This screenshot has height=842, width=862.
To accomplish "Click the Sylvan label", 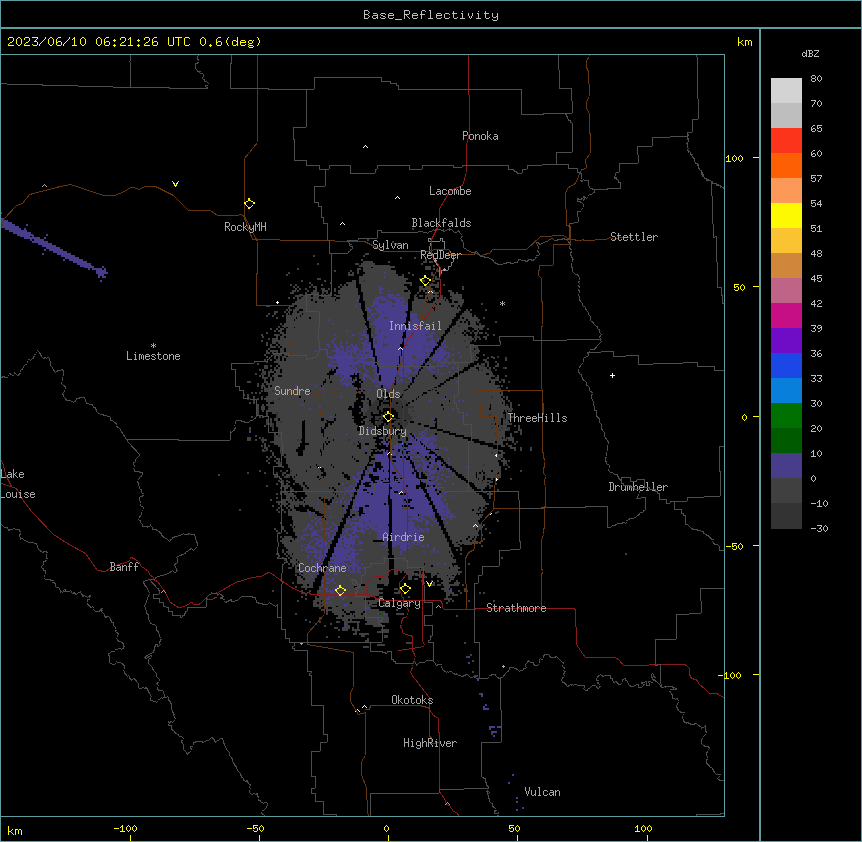I will [390, 245].
